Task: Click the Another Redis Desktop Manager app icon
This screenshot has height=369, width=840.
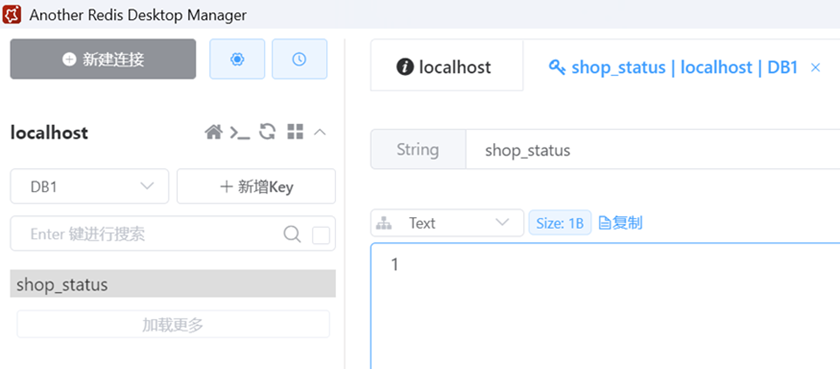Action: 12,14
